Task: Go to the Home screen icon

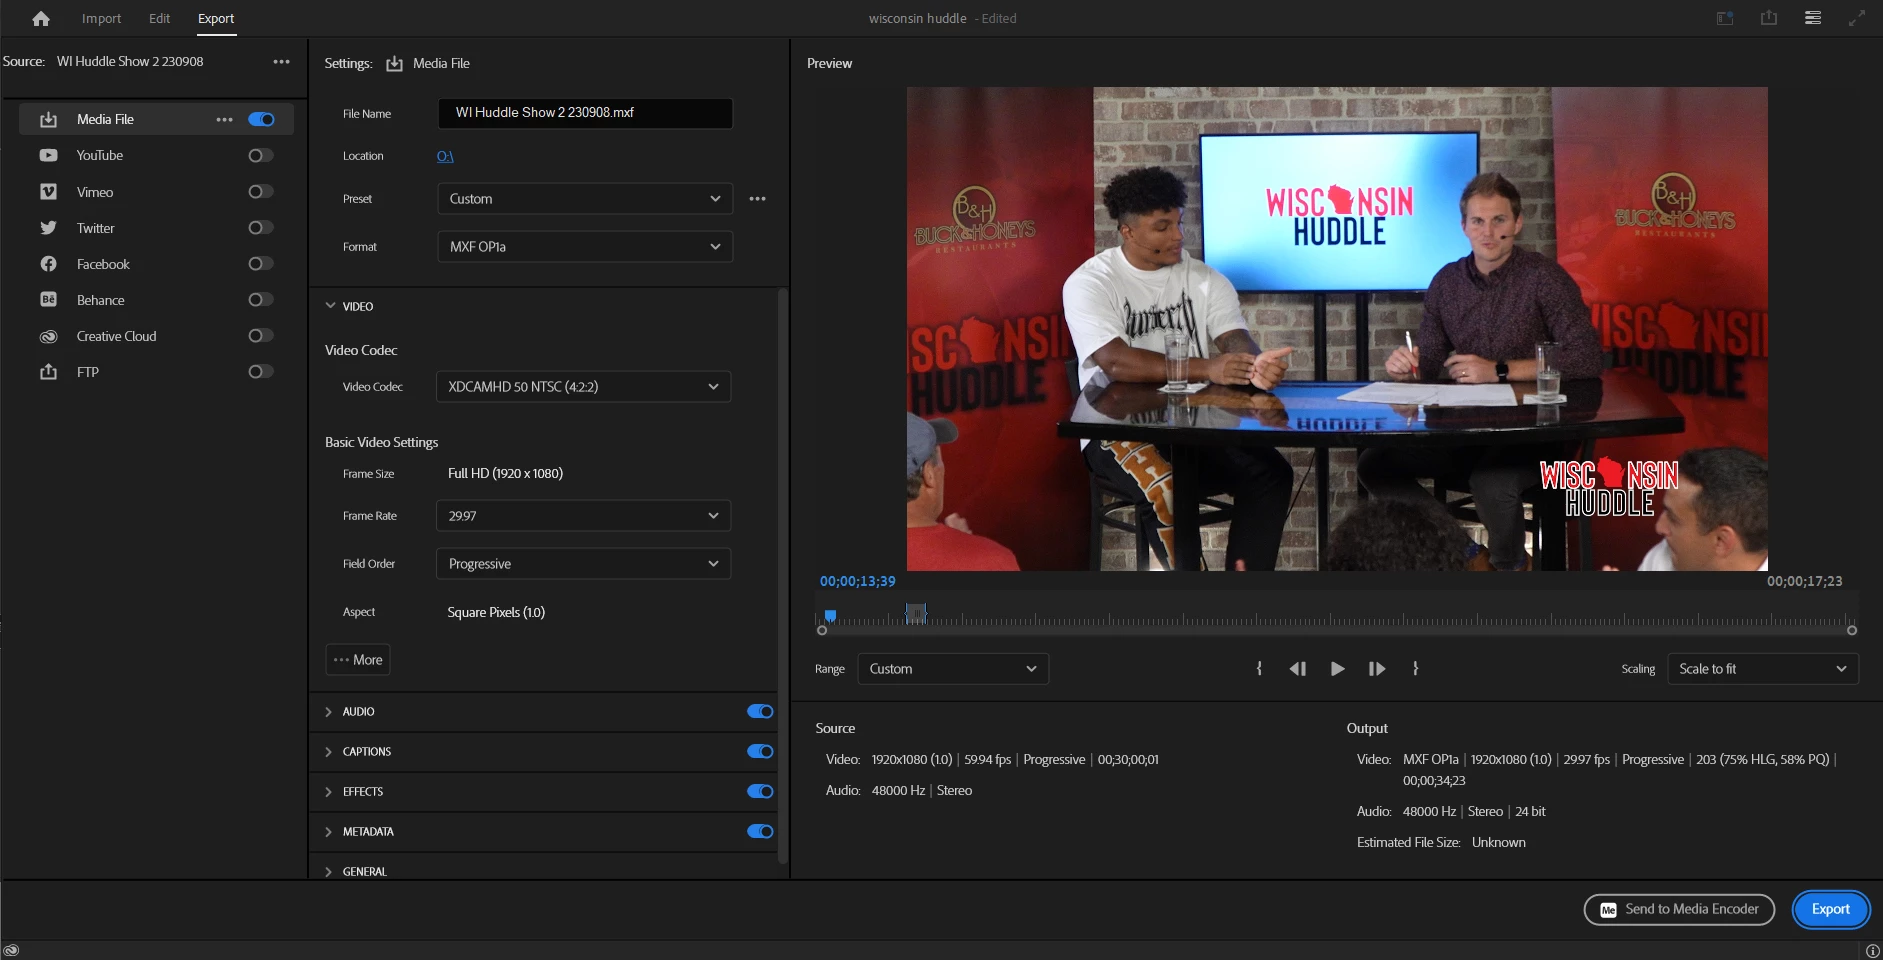Action: coord(41,18)
